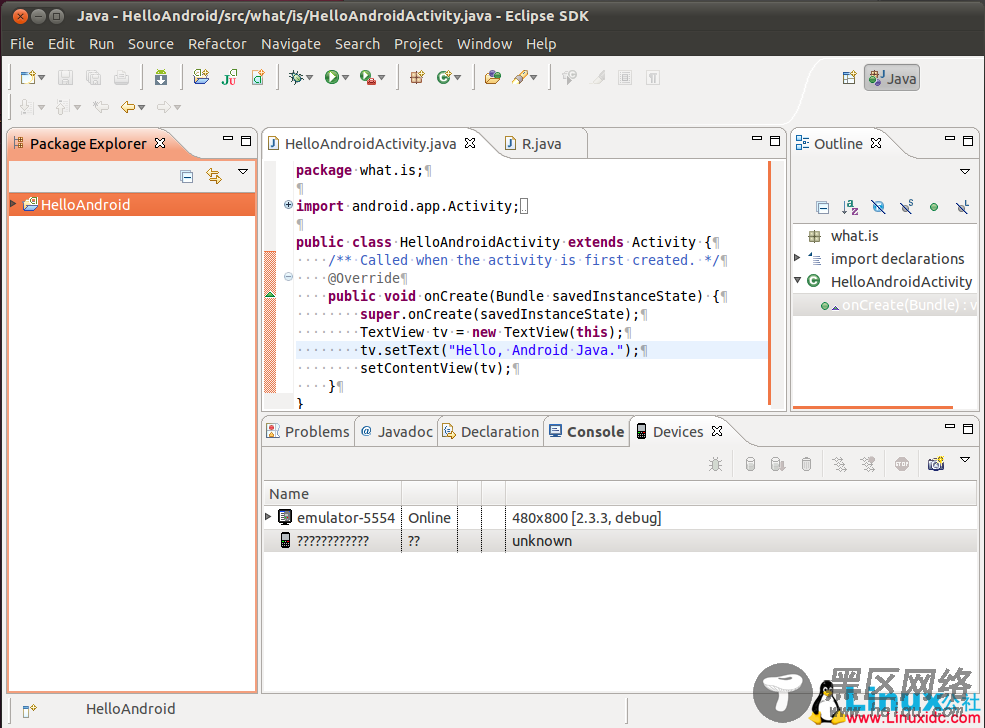Screen dimensions: 985x728
Task: Click the Open Perspective icon
Action: [849, 78]
